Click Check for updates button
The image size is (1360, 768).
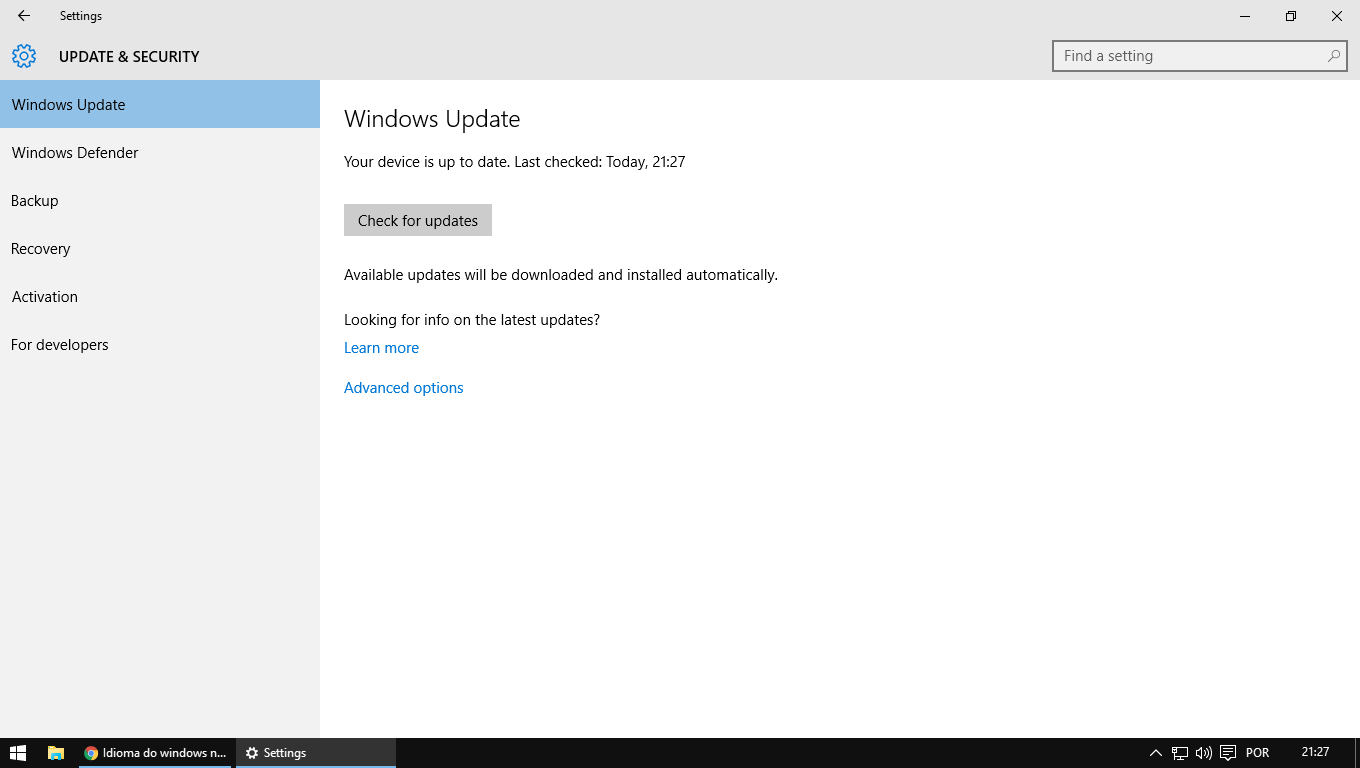pyautogui.click(x=418, y=220)
